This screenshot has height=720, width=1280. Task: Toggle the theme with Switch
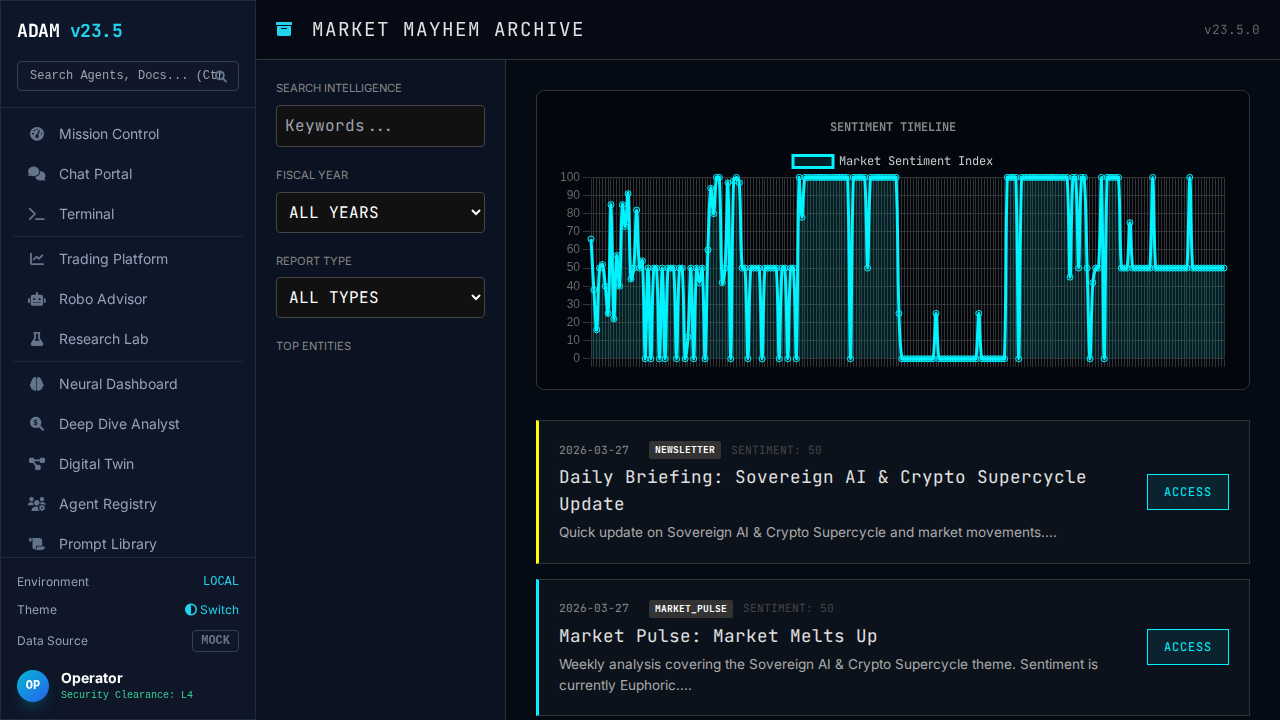point(212,610)
